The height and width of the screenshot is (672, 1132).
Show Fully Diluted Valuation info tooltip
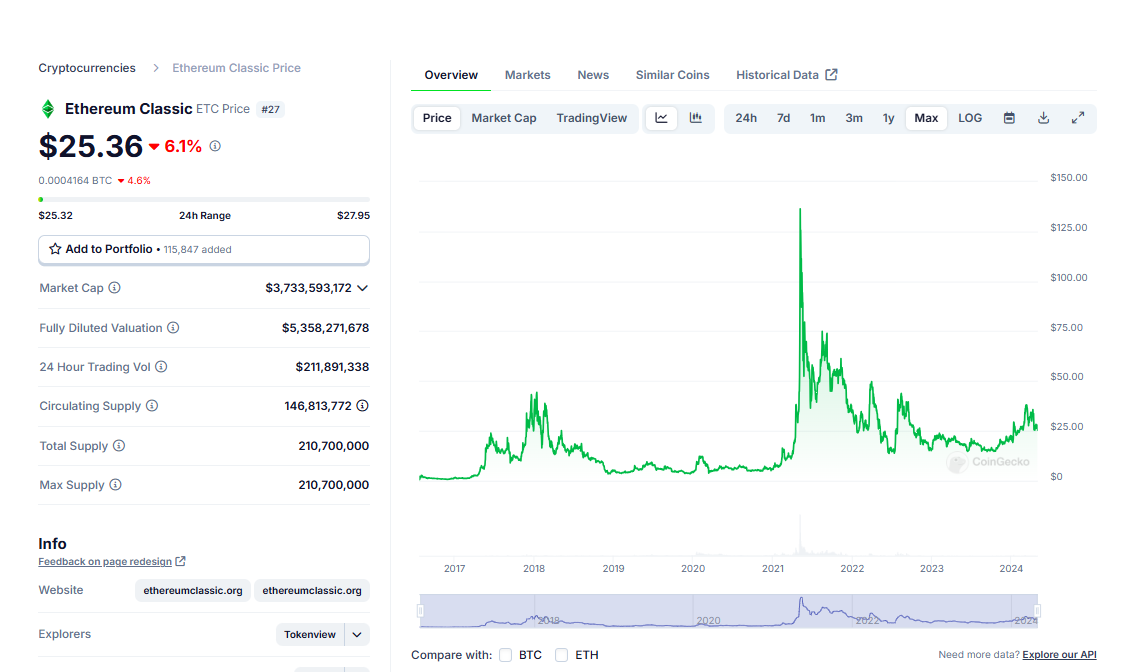(173, 328)
